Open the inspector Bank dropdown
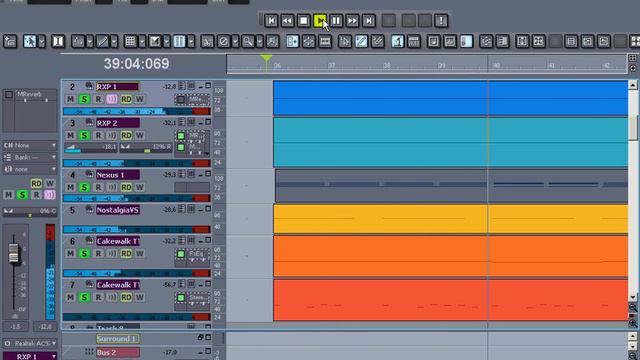Viewport: 640px width, 360px height. [30, 157]
